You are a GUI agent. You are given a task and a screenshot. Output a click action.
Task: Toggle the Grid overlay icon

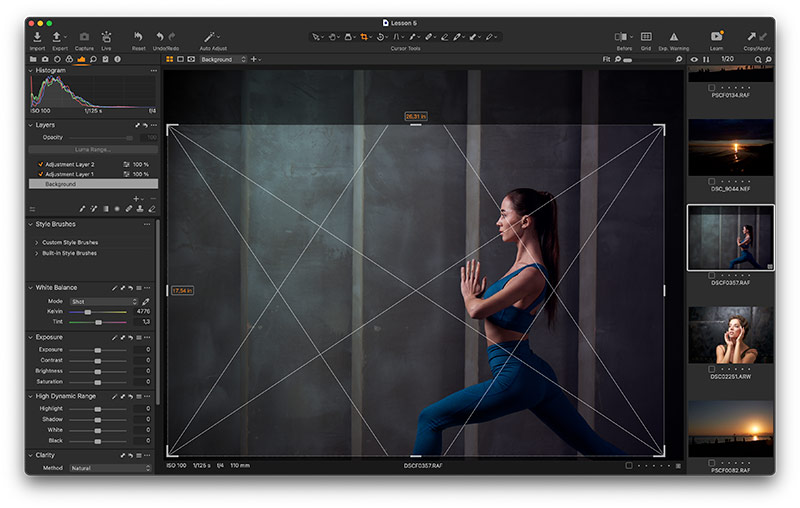[x=646, y=37]
